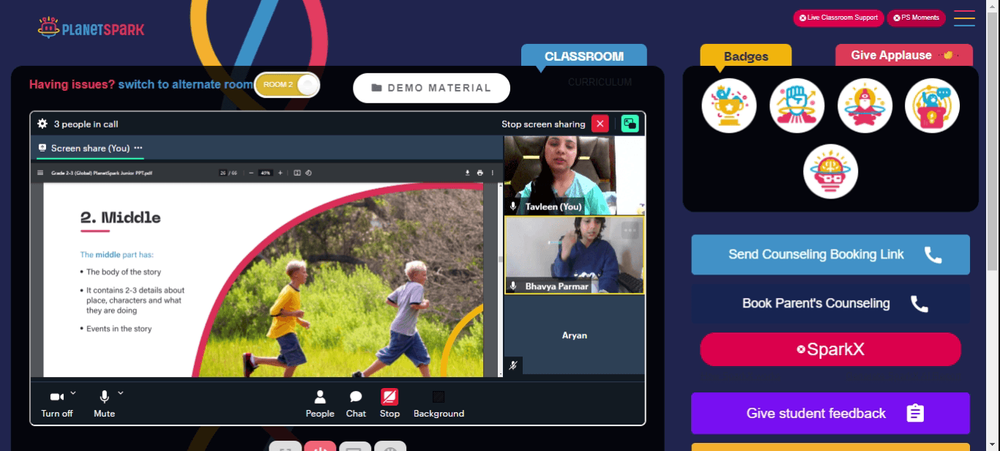The image size is (1000, 451).
Task: Print the PDF using printer icon
Action: pyautogui.click(x=480, y=172)
